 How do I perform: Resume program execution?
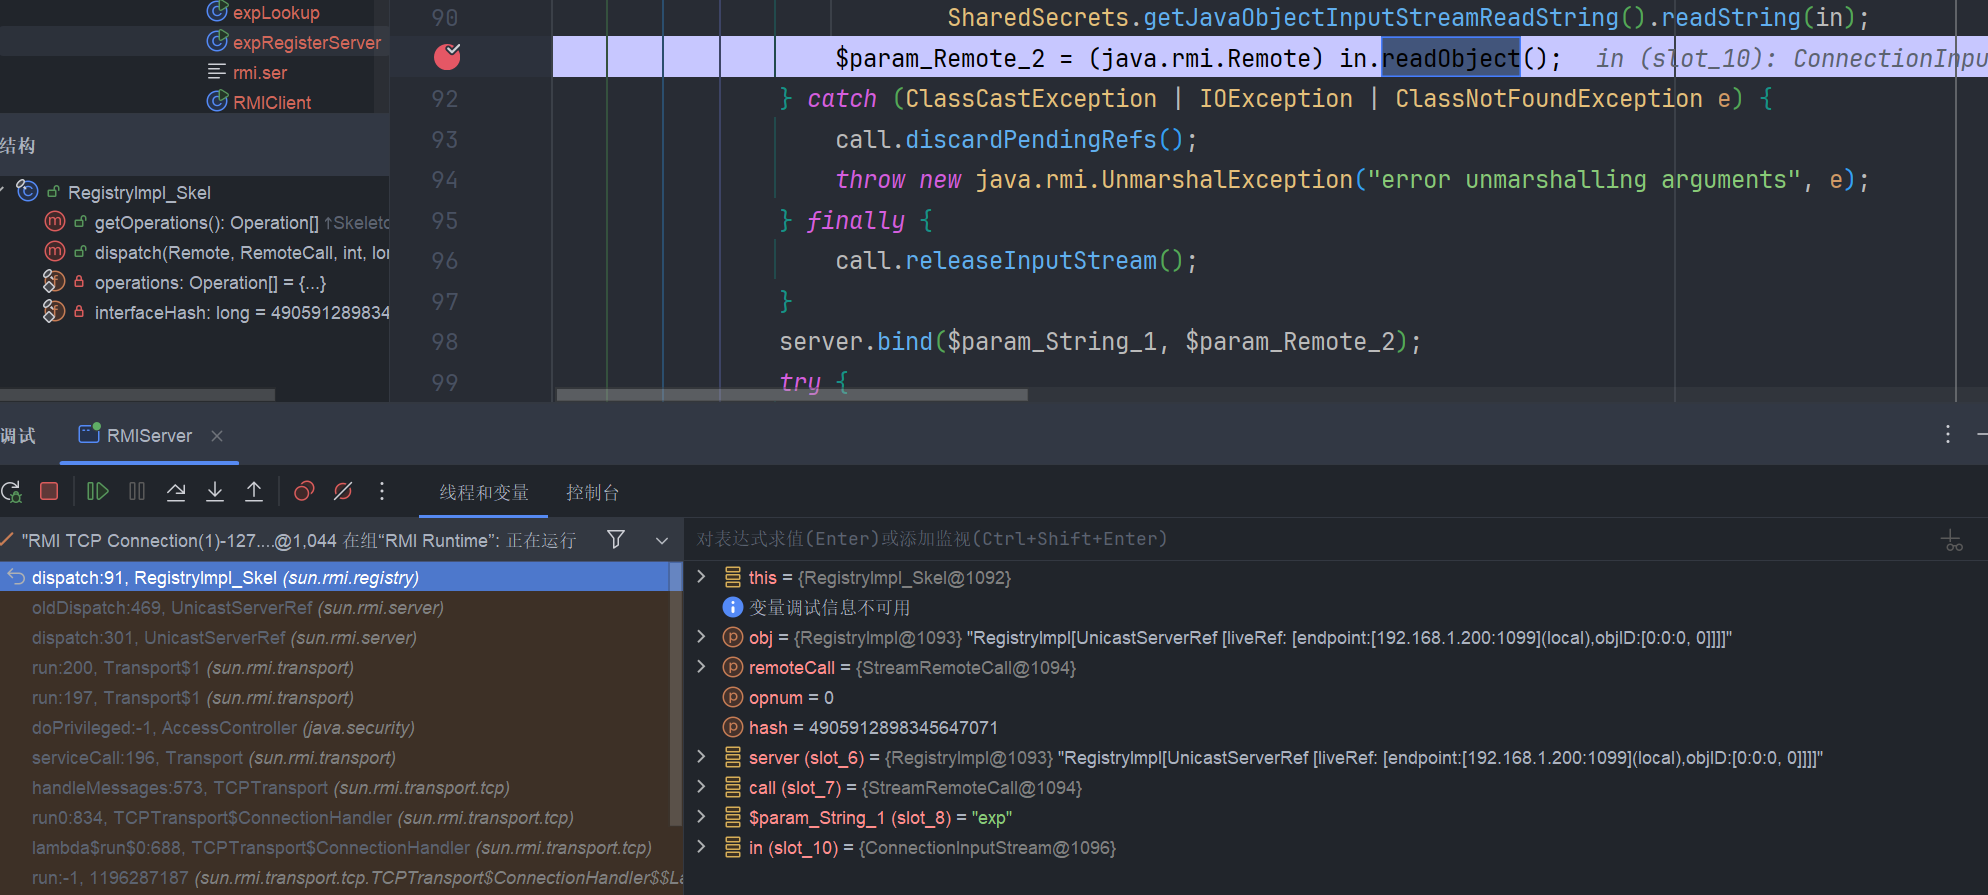(97, 491)
